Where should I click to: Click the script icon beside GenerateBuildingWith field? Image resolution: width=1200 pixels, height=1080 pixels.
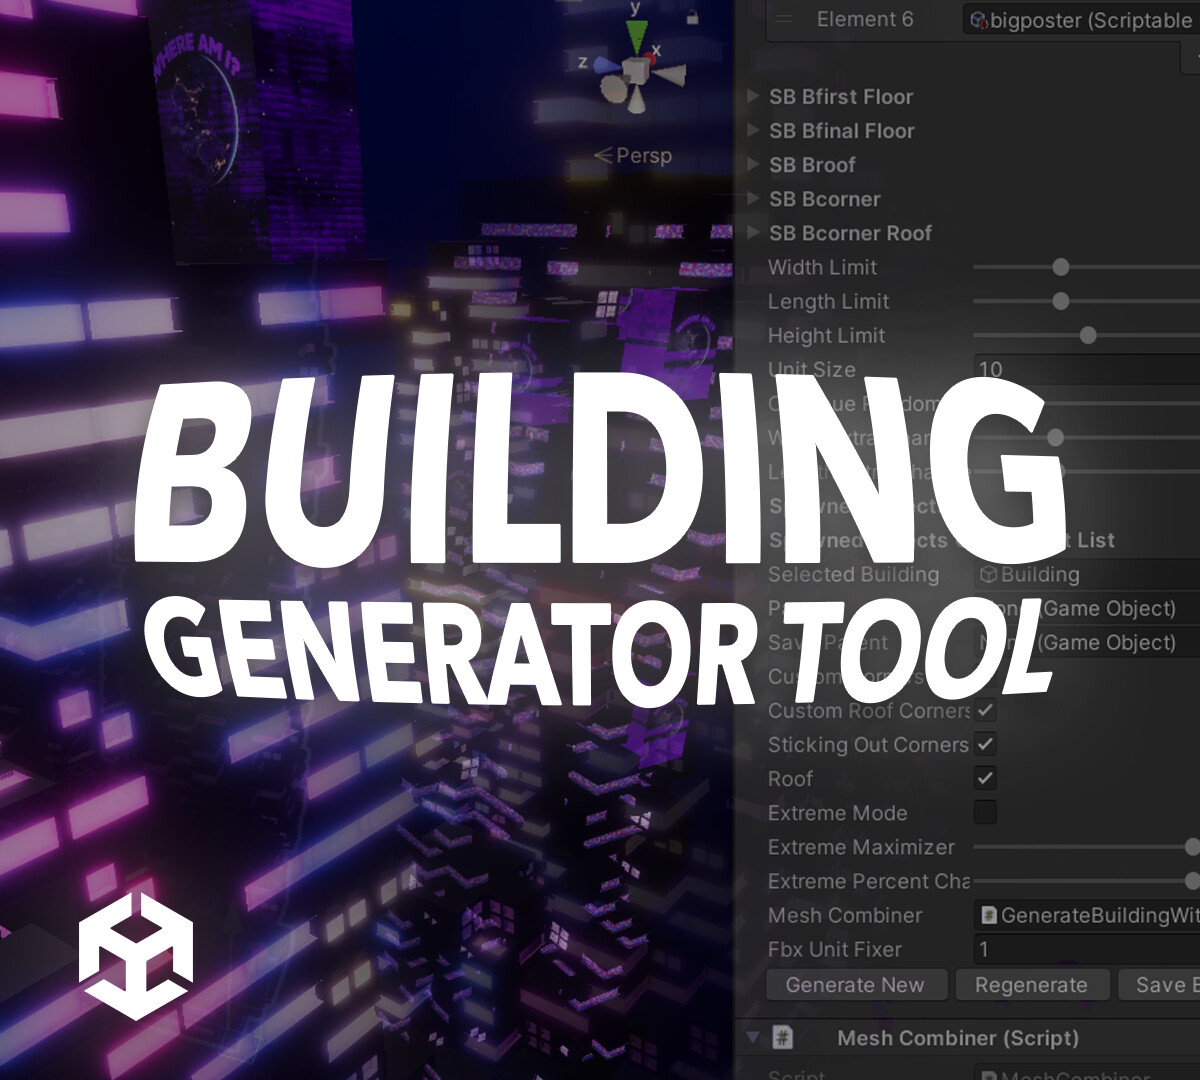988,915
